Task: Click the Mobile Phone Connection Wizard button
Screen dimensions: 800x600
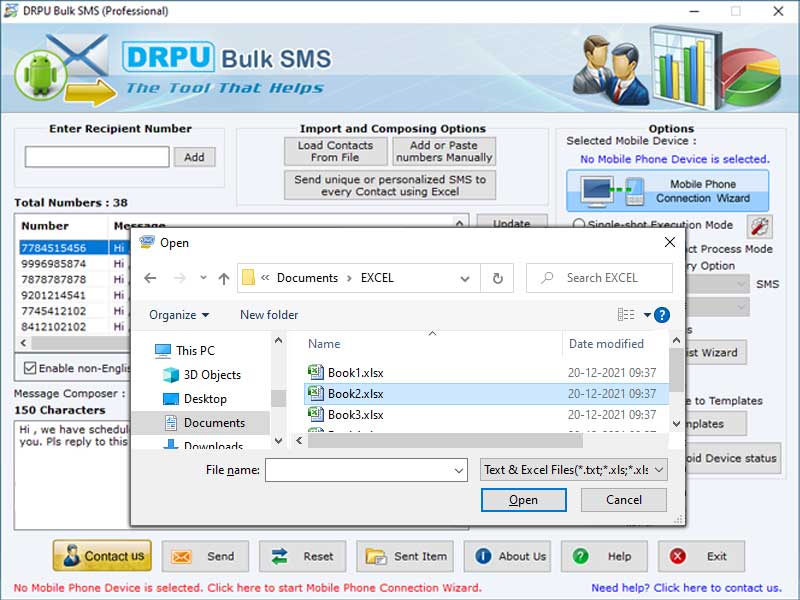Action: (x=668, y=191)
